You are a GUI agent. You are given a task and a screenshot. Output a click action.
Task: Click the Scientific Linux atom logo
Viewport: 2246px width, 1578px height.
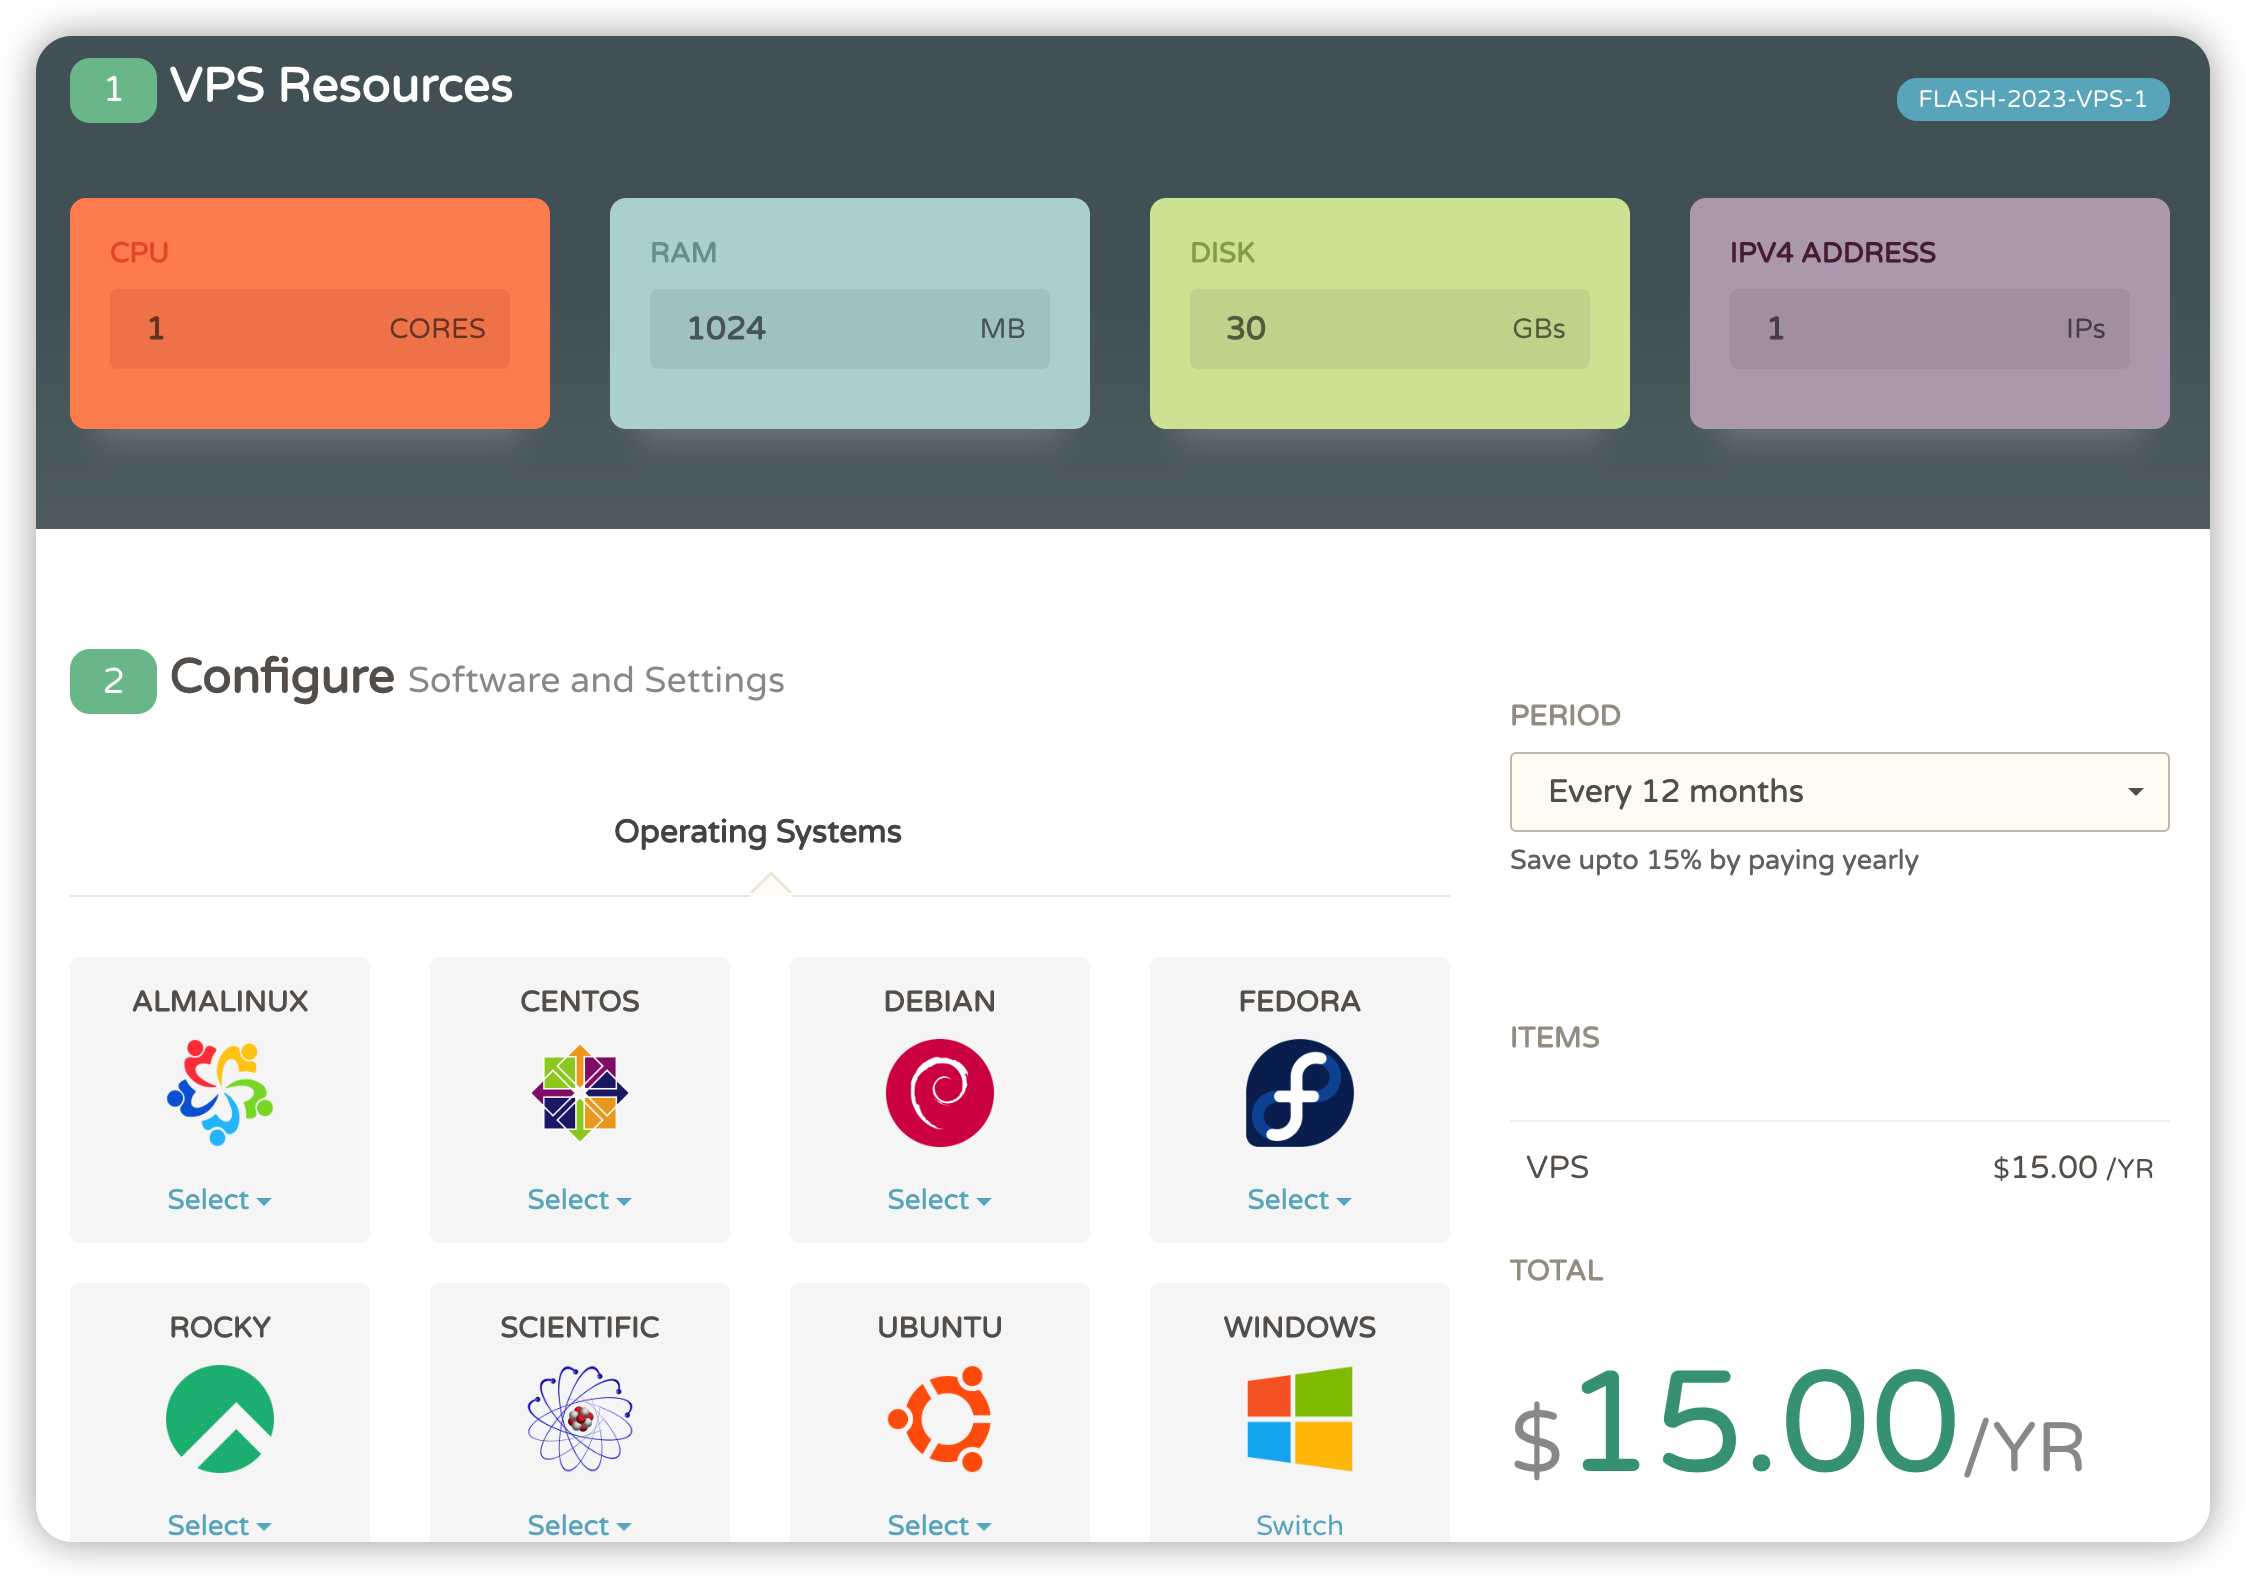tap(580, 1418)
